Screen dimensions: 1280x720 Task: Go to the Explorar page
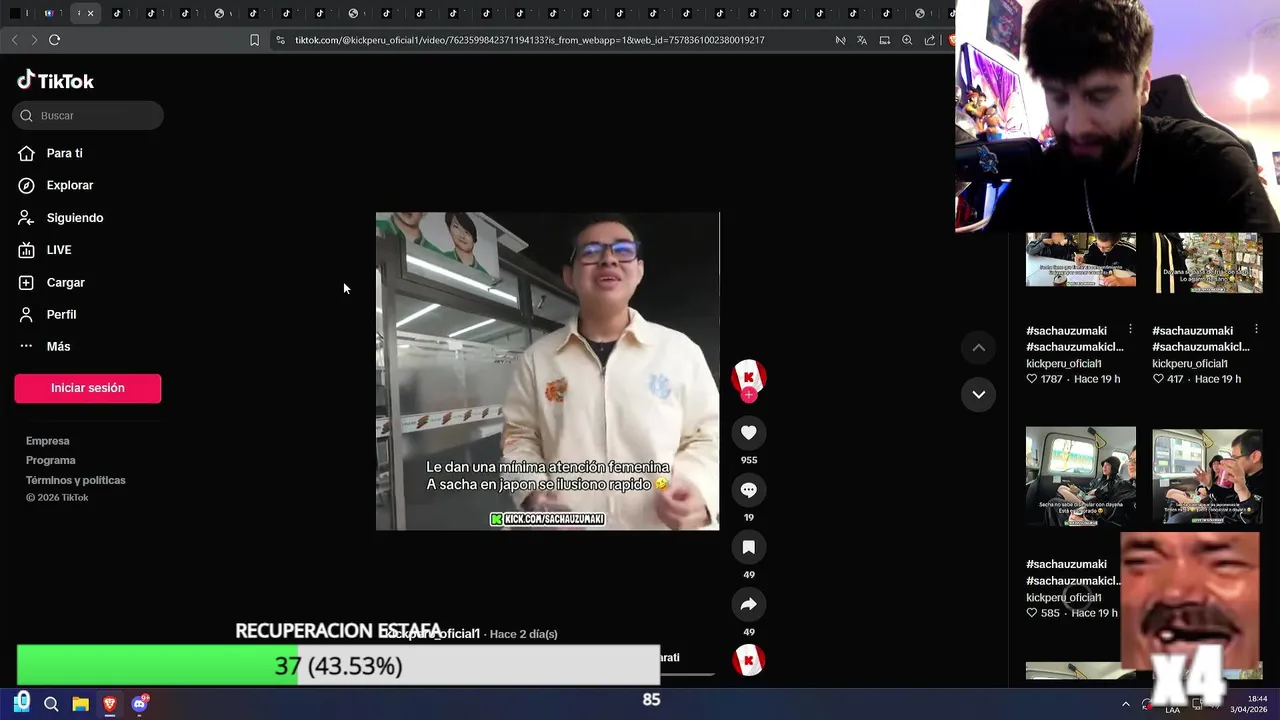click(69, 185)
